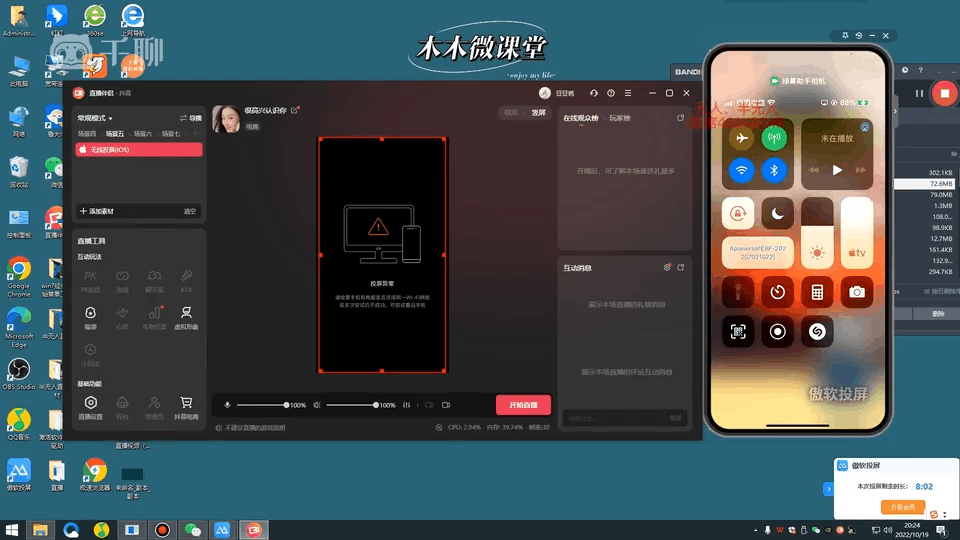The height and width of the screenshot is (540, 960).
Task: Click 升级会员 upgrade button in 傲软投屏 popup
Action: click(x=903, y=507)
